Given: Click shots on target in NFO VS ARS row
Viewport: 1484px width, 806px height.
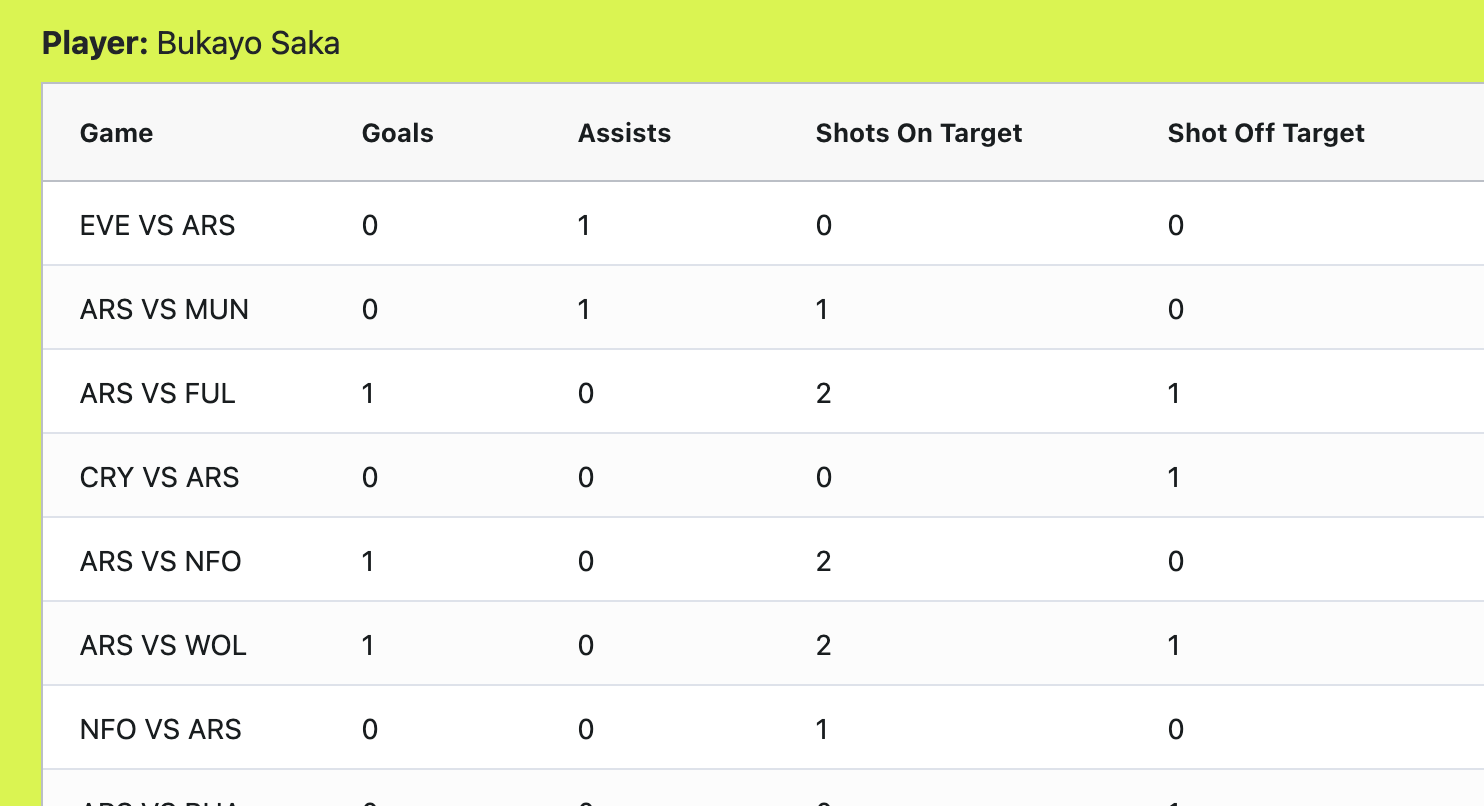Looking at the screenshot, I should 822,729.
